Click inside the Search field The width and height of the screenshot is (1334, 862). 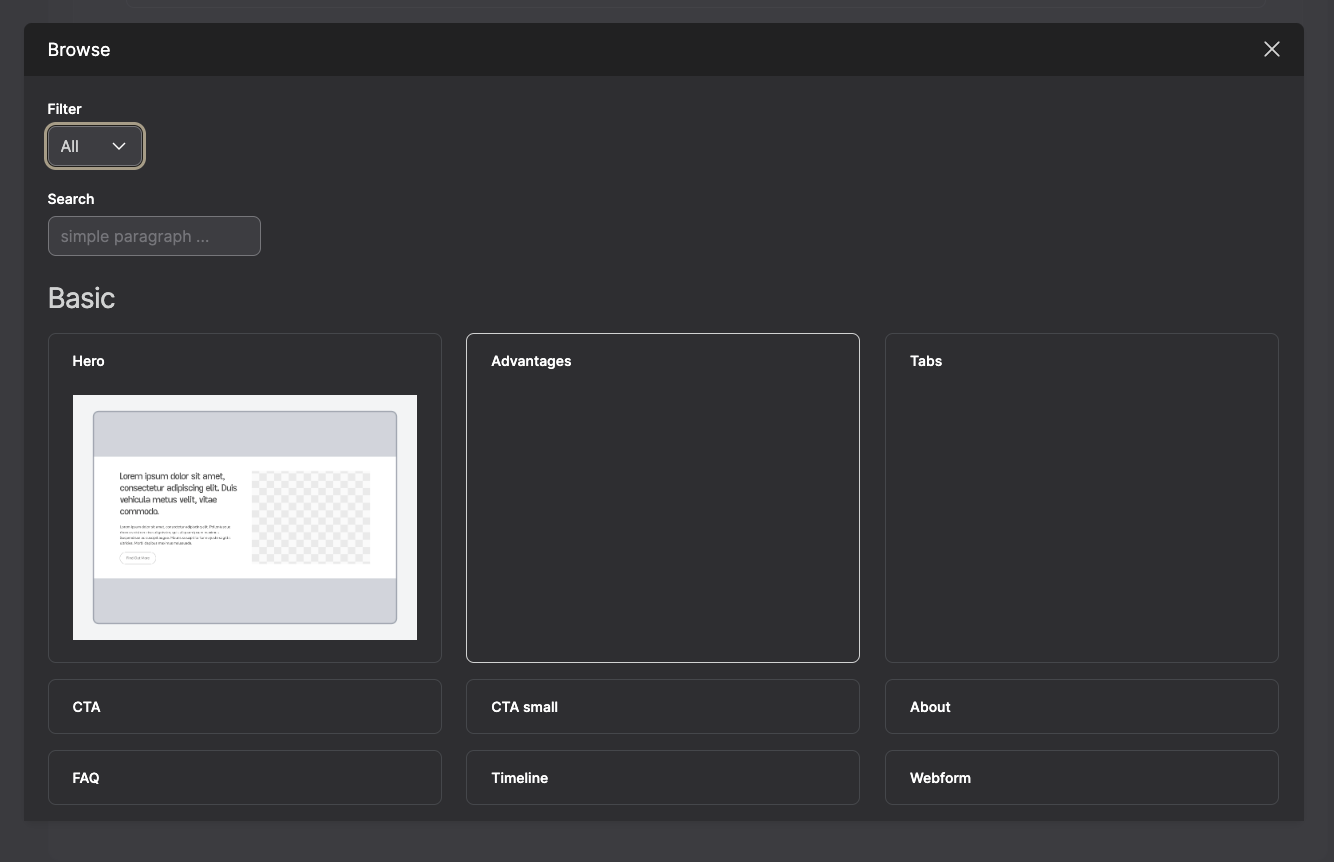tap(154, 236)
